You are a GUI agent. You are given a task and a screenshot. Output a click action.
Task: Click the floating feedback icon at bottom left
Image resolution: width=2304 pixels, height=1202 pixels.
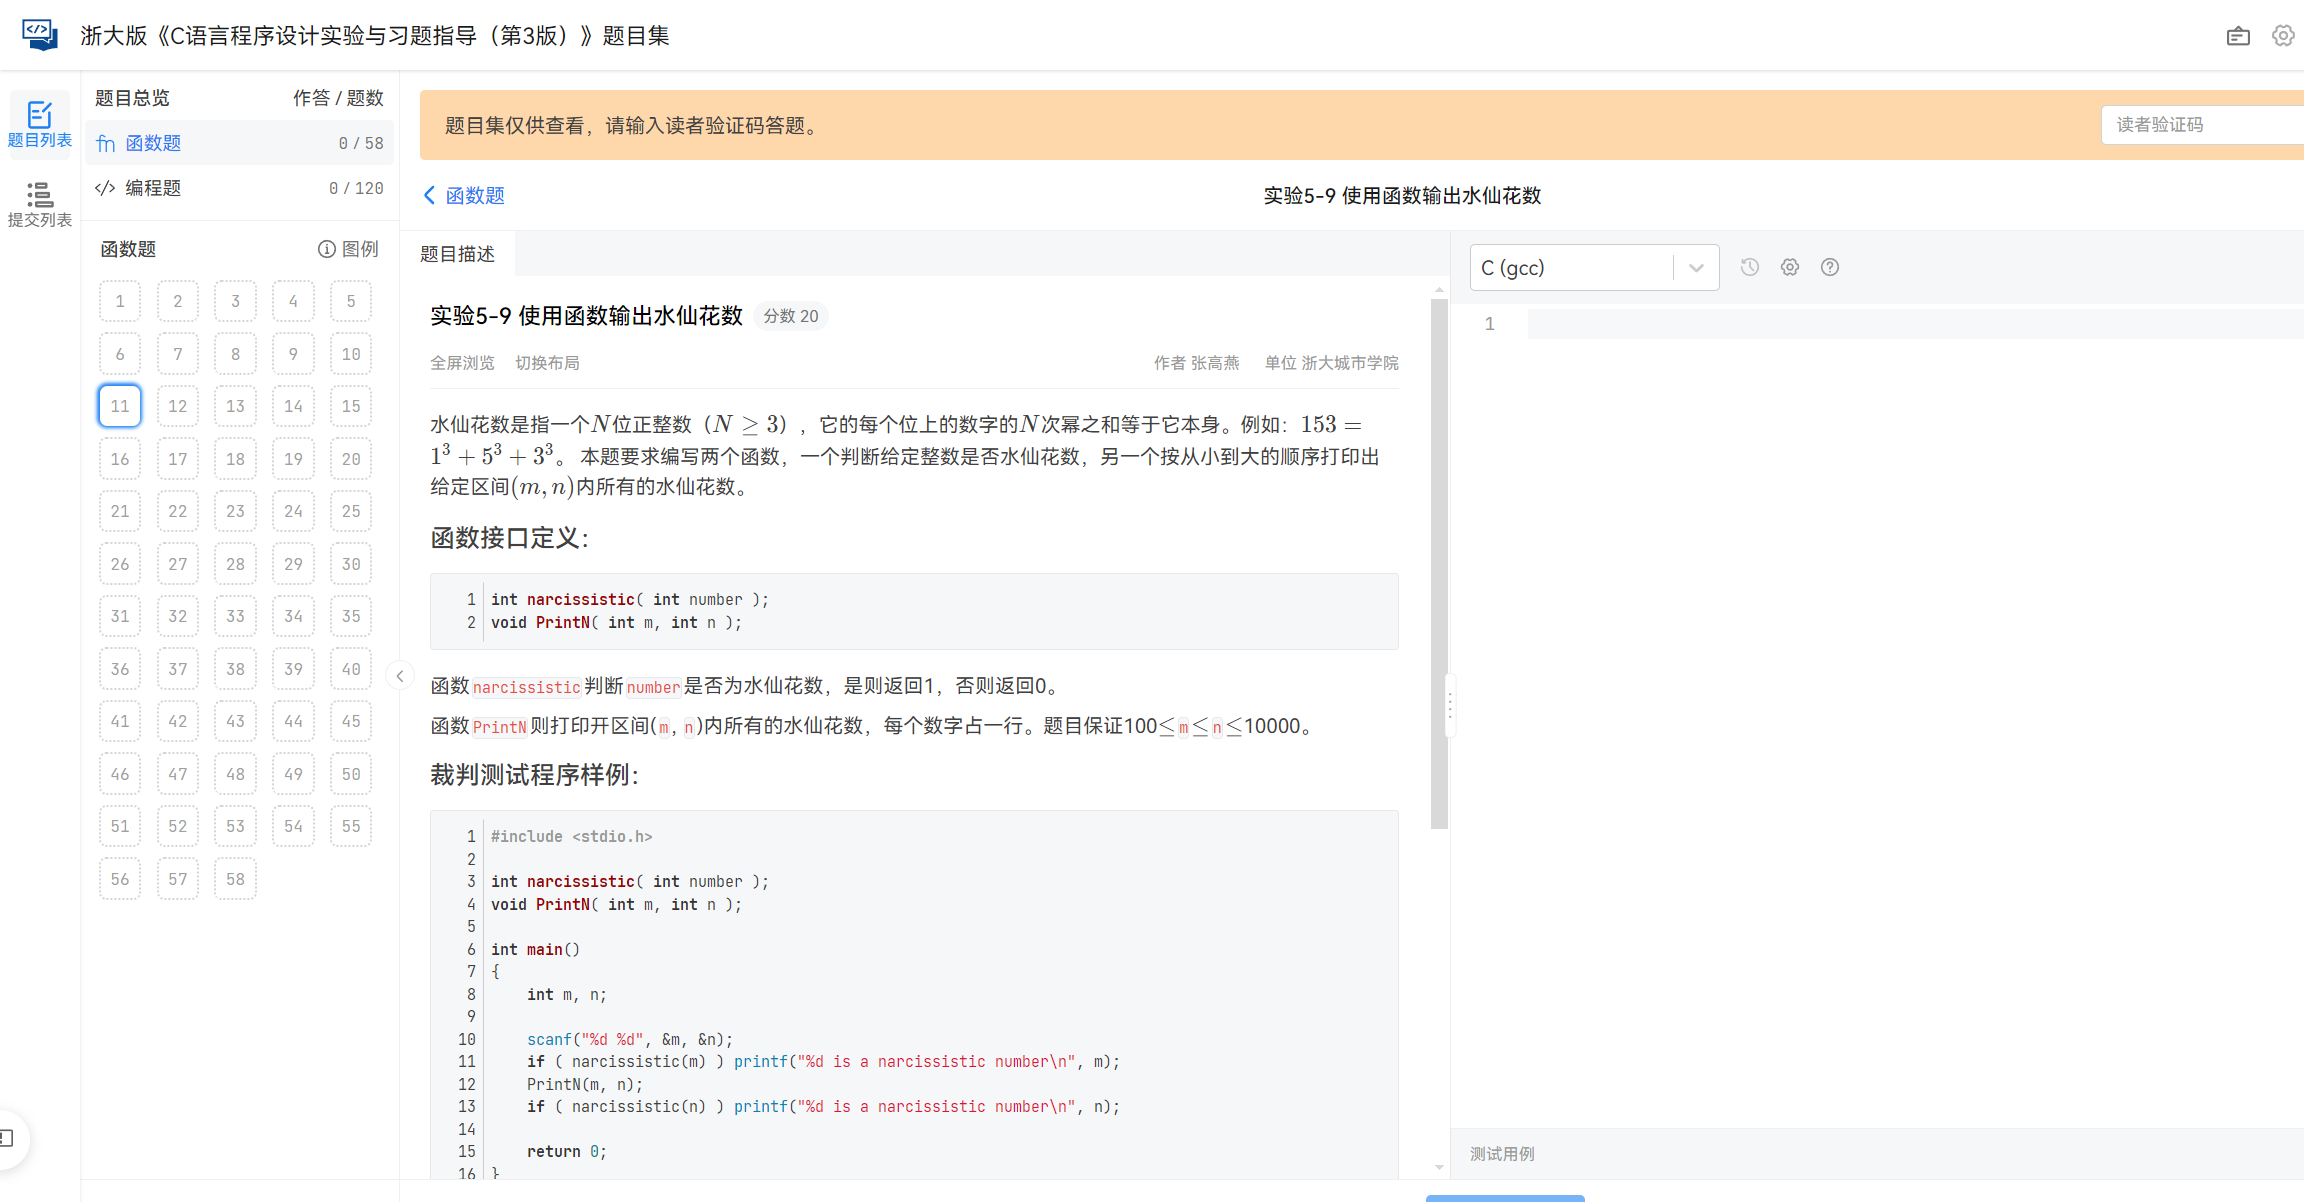point(8,1138)
